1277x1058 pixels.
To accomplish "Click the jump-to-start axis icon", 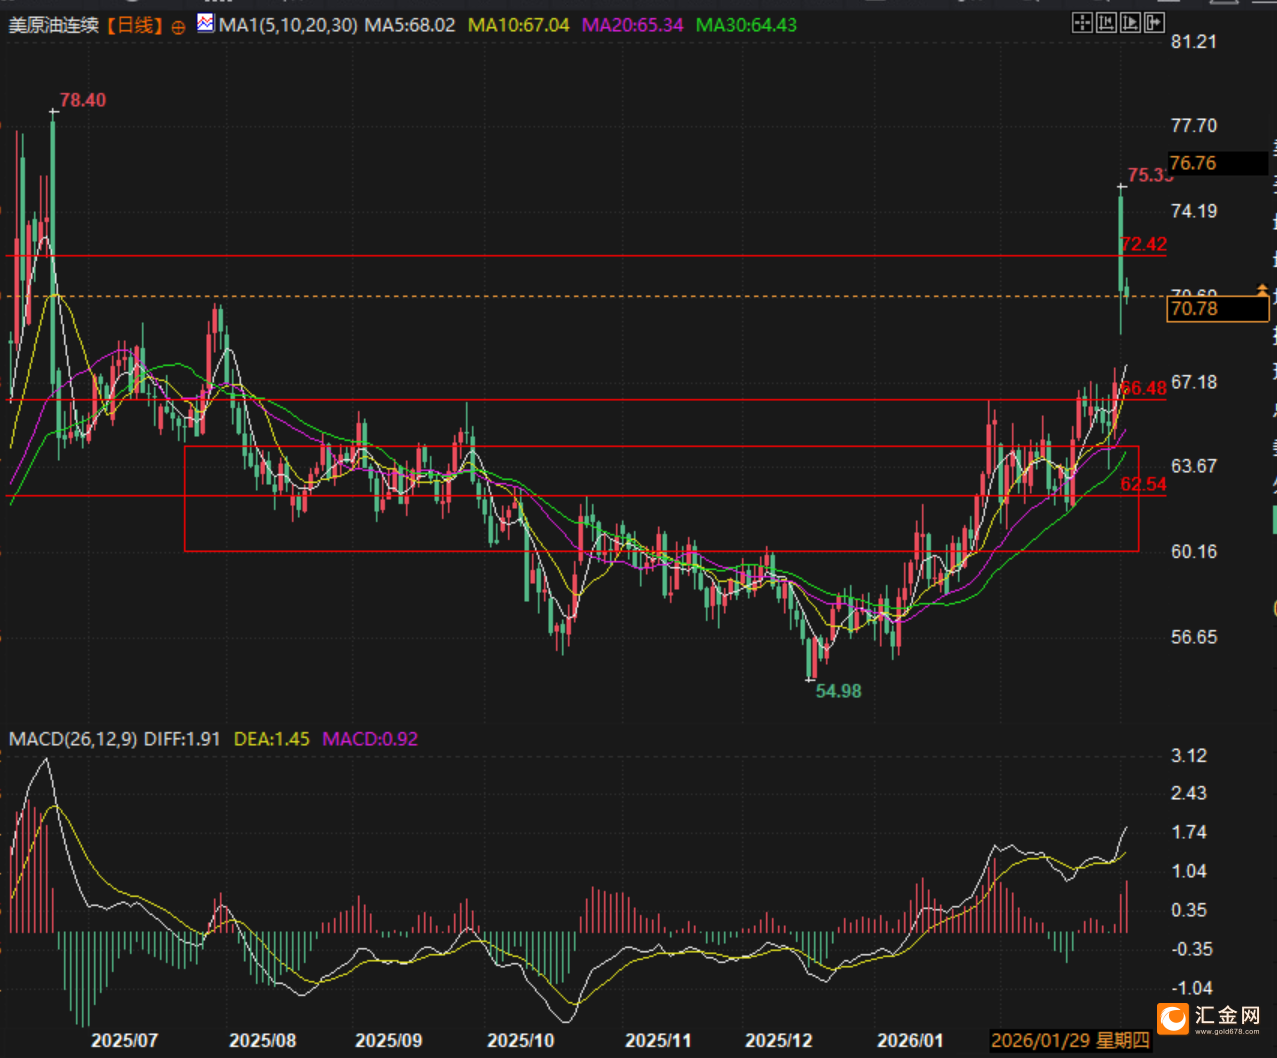I will pyautogui.click(x=1107, y=23).
